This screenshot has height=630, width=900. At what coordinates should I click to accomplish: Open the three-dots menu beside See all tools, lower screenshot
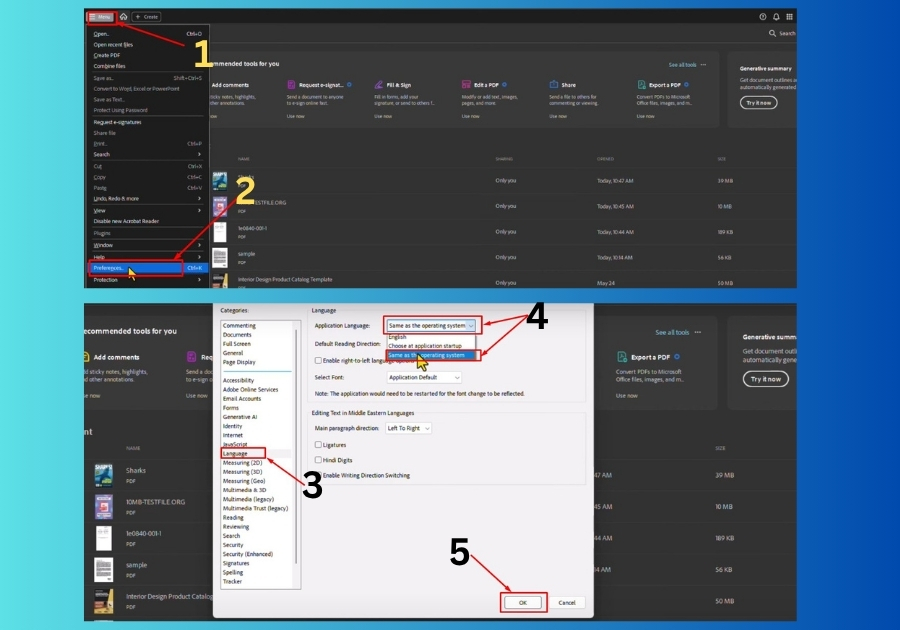click(698, 332)
